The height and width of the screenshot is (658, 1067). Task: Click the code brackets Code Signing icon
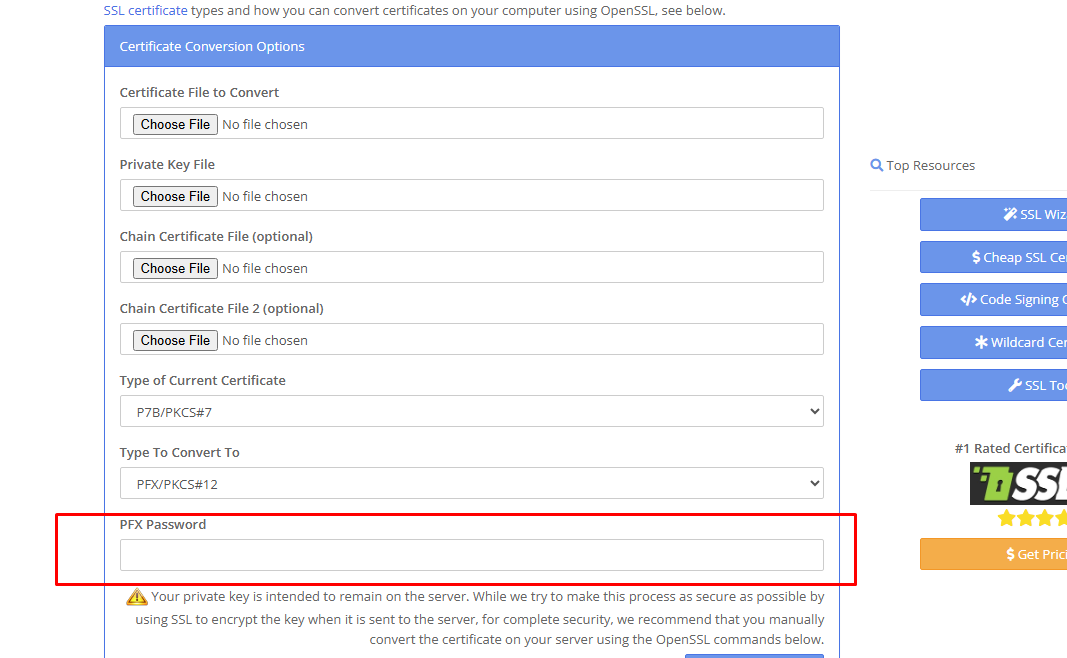(968, 299)
